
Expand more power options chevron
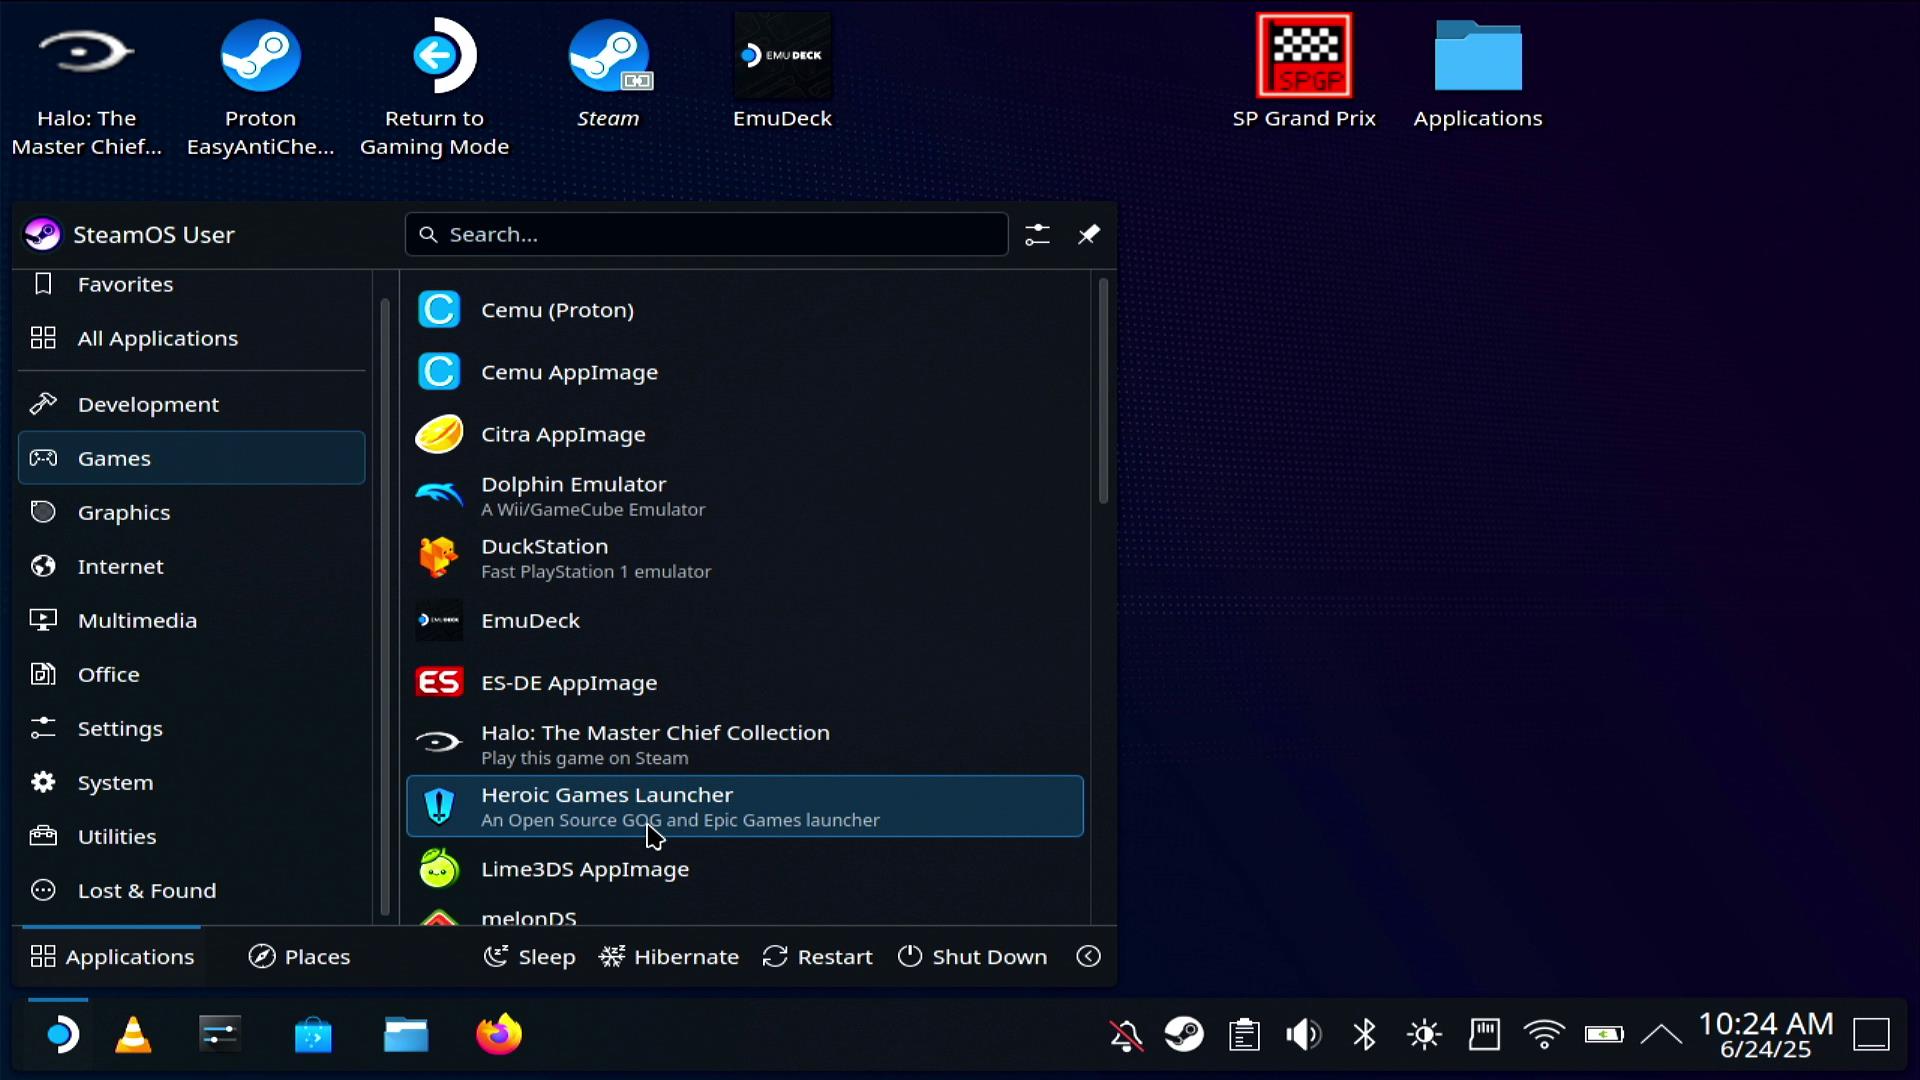1088,957
